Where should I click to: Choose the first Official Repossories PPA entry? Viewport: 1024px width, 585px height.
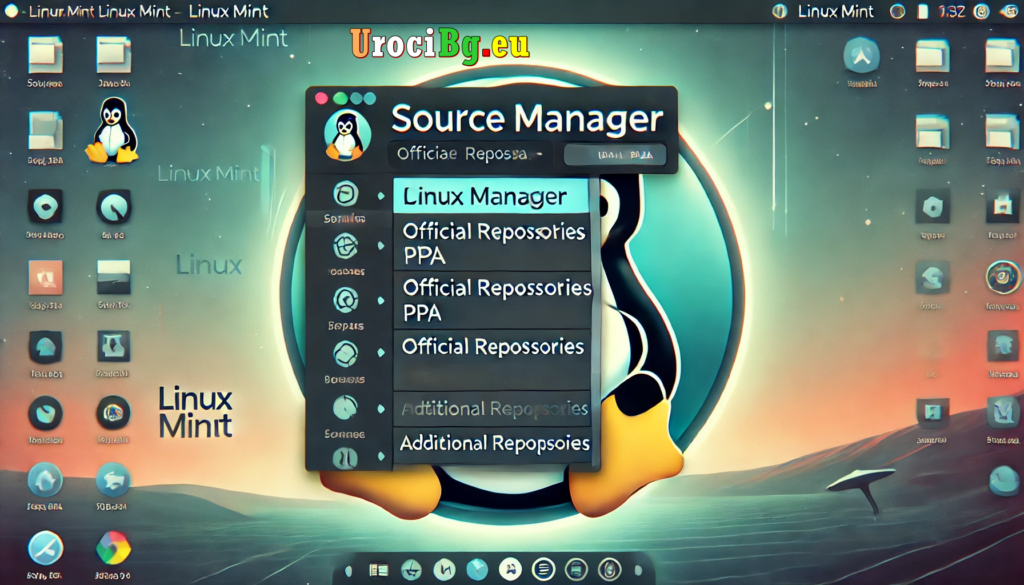point(492,243)
